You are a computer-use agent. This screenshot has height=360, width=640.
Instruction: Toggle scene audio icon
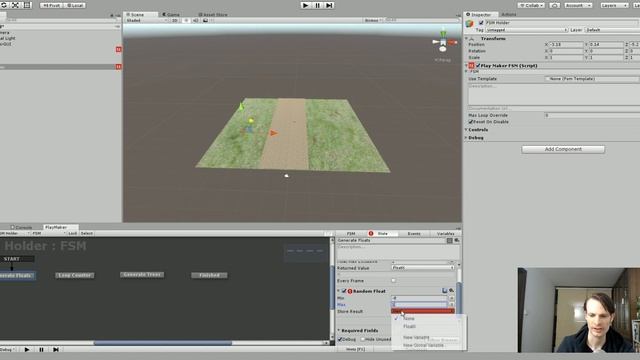click(x=196, y=20)
